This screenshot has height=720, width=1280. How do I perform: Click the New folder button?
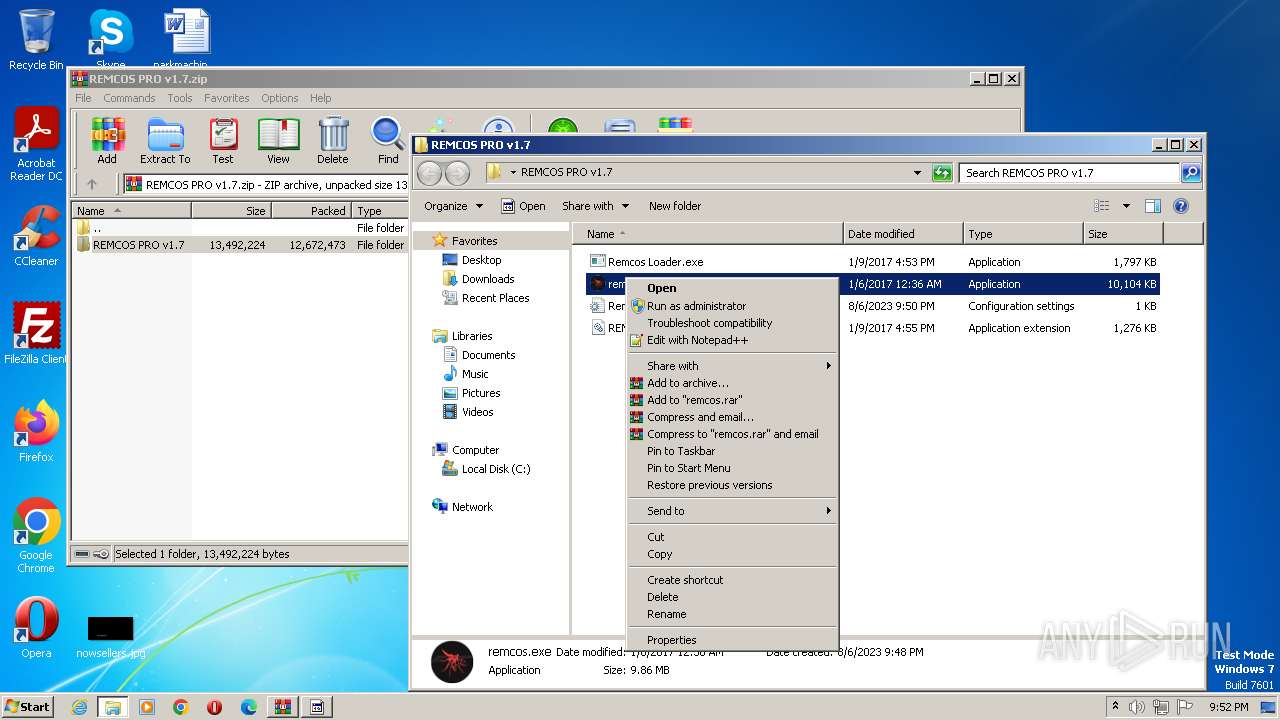(675, 206)
